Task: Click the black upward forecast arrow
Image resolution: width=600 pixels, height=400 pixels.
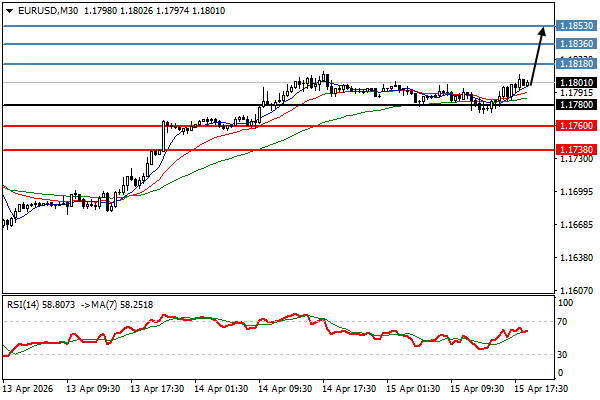Action: [x=540, y=45]
